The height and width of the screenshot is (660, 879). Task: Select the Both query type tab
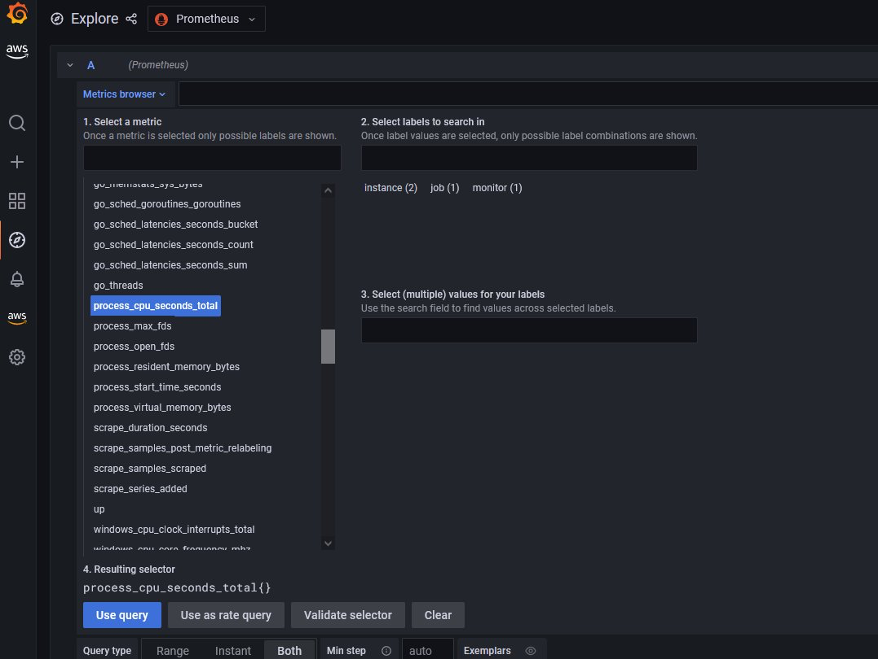point(289,650)
